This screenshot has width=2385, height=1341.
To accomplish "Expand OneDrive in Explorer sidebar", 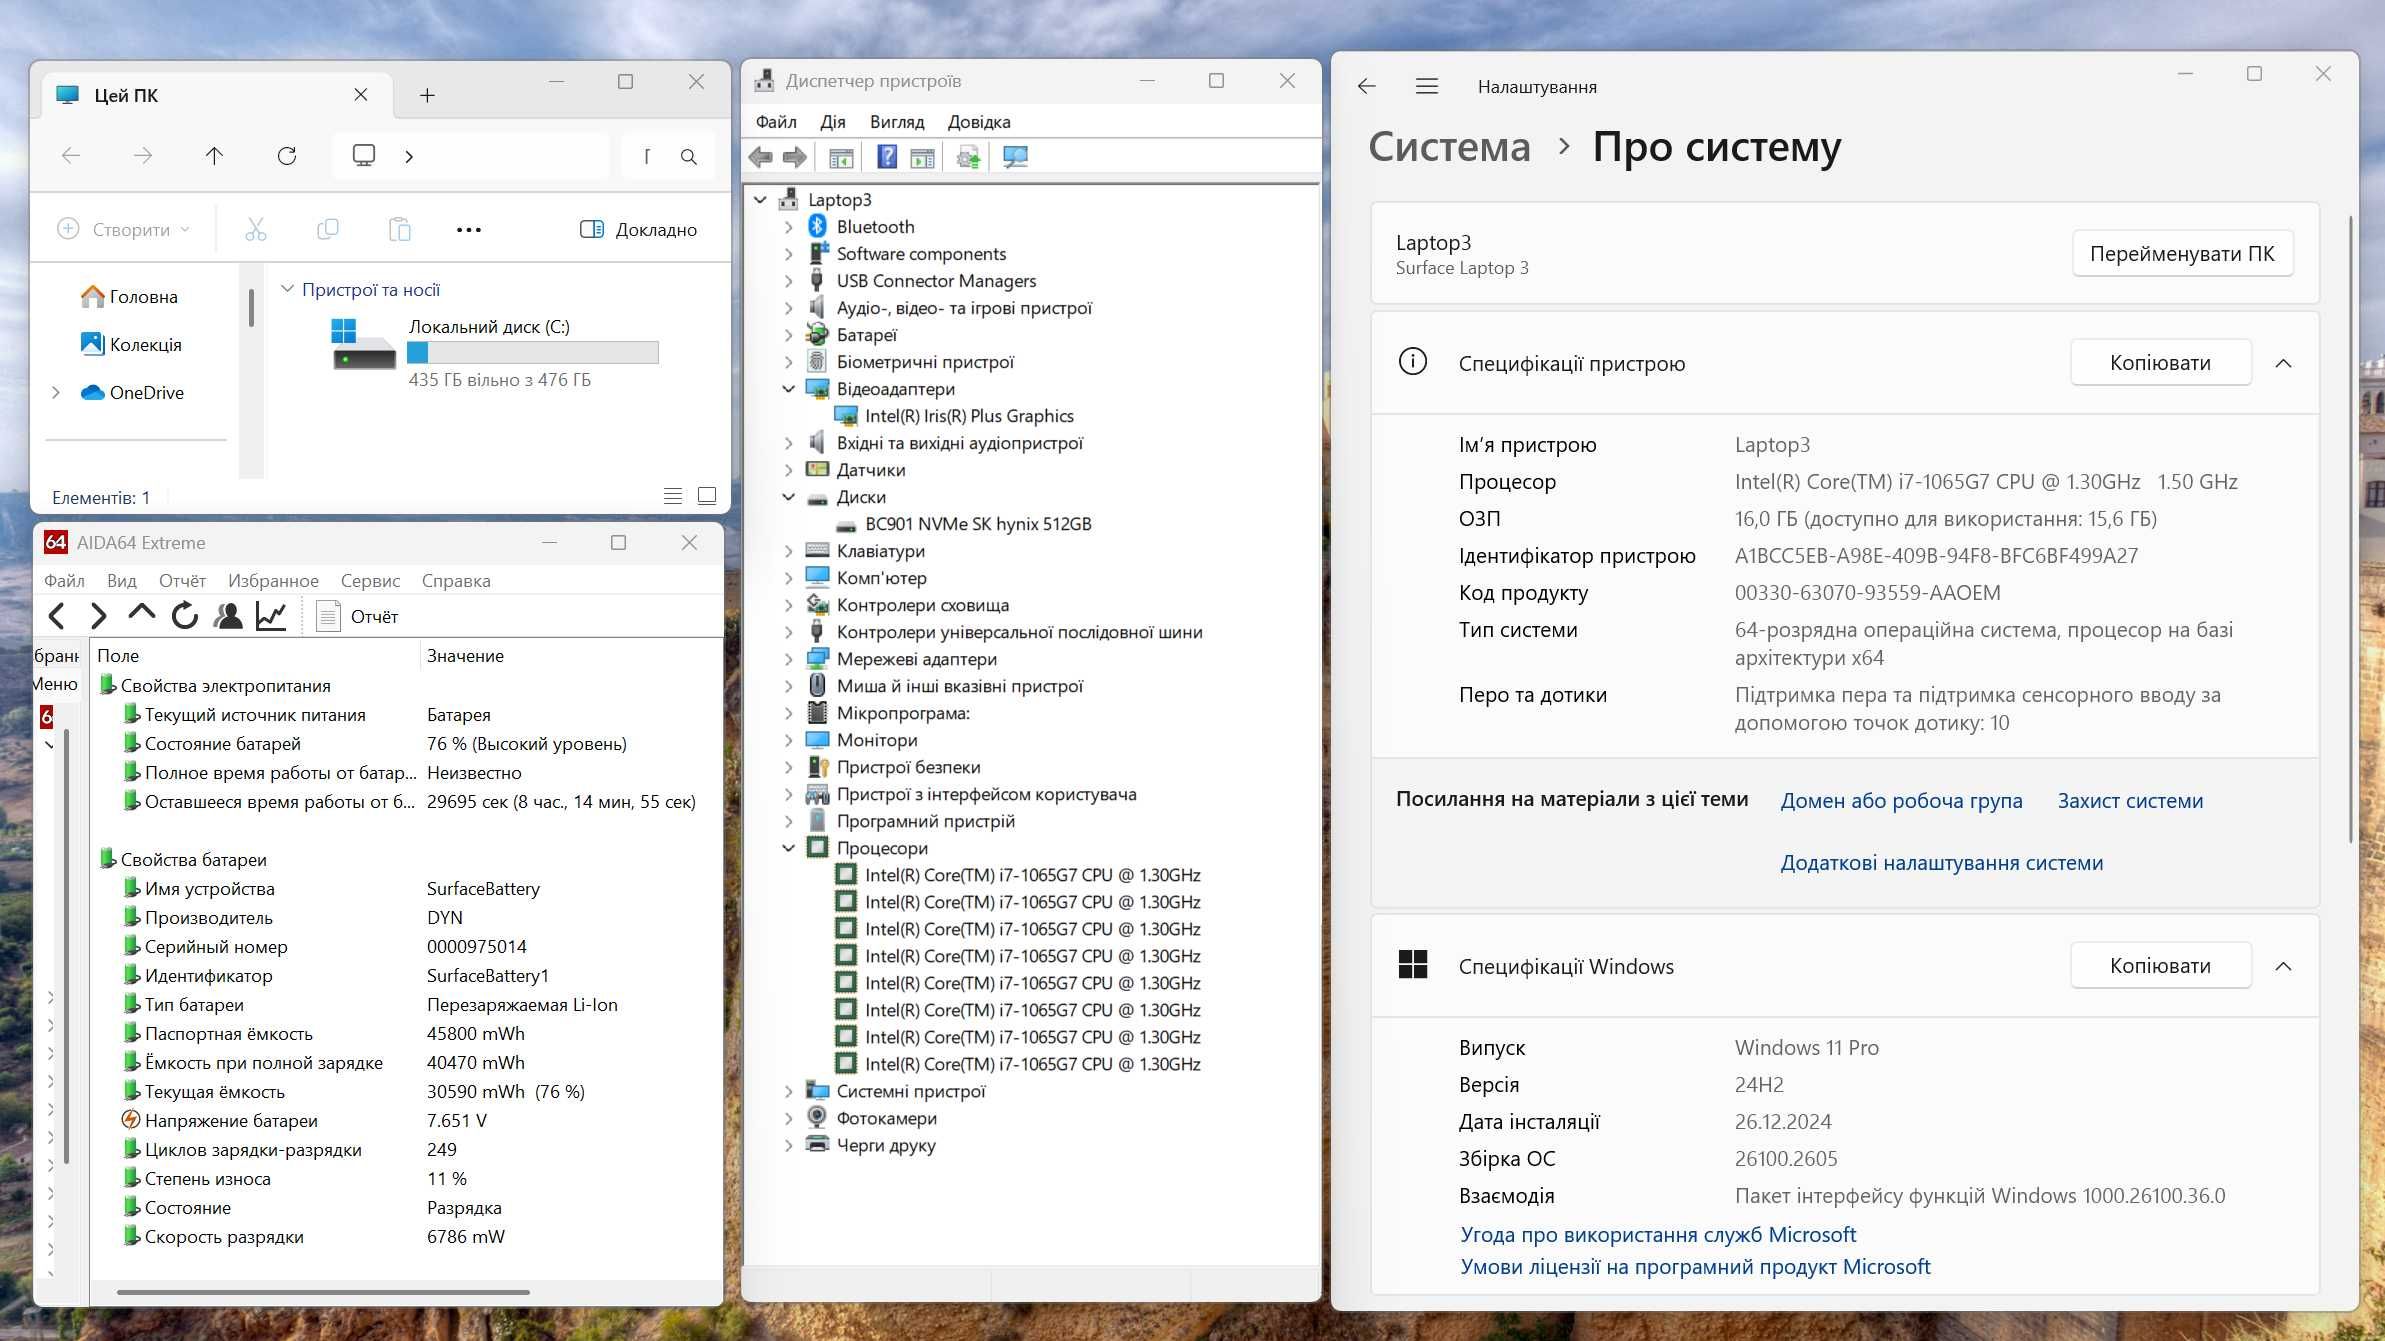I will point(56,393).
